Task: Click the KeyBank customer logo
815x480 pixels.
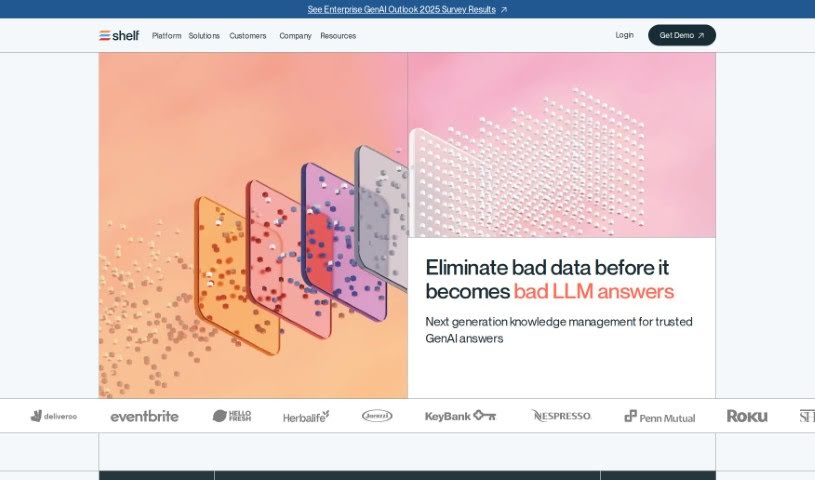Action: [x=461, y=416]
